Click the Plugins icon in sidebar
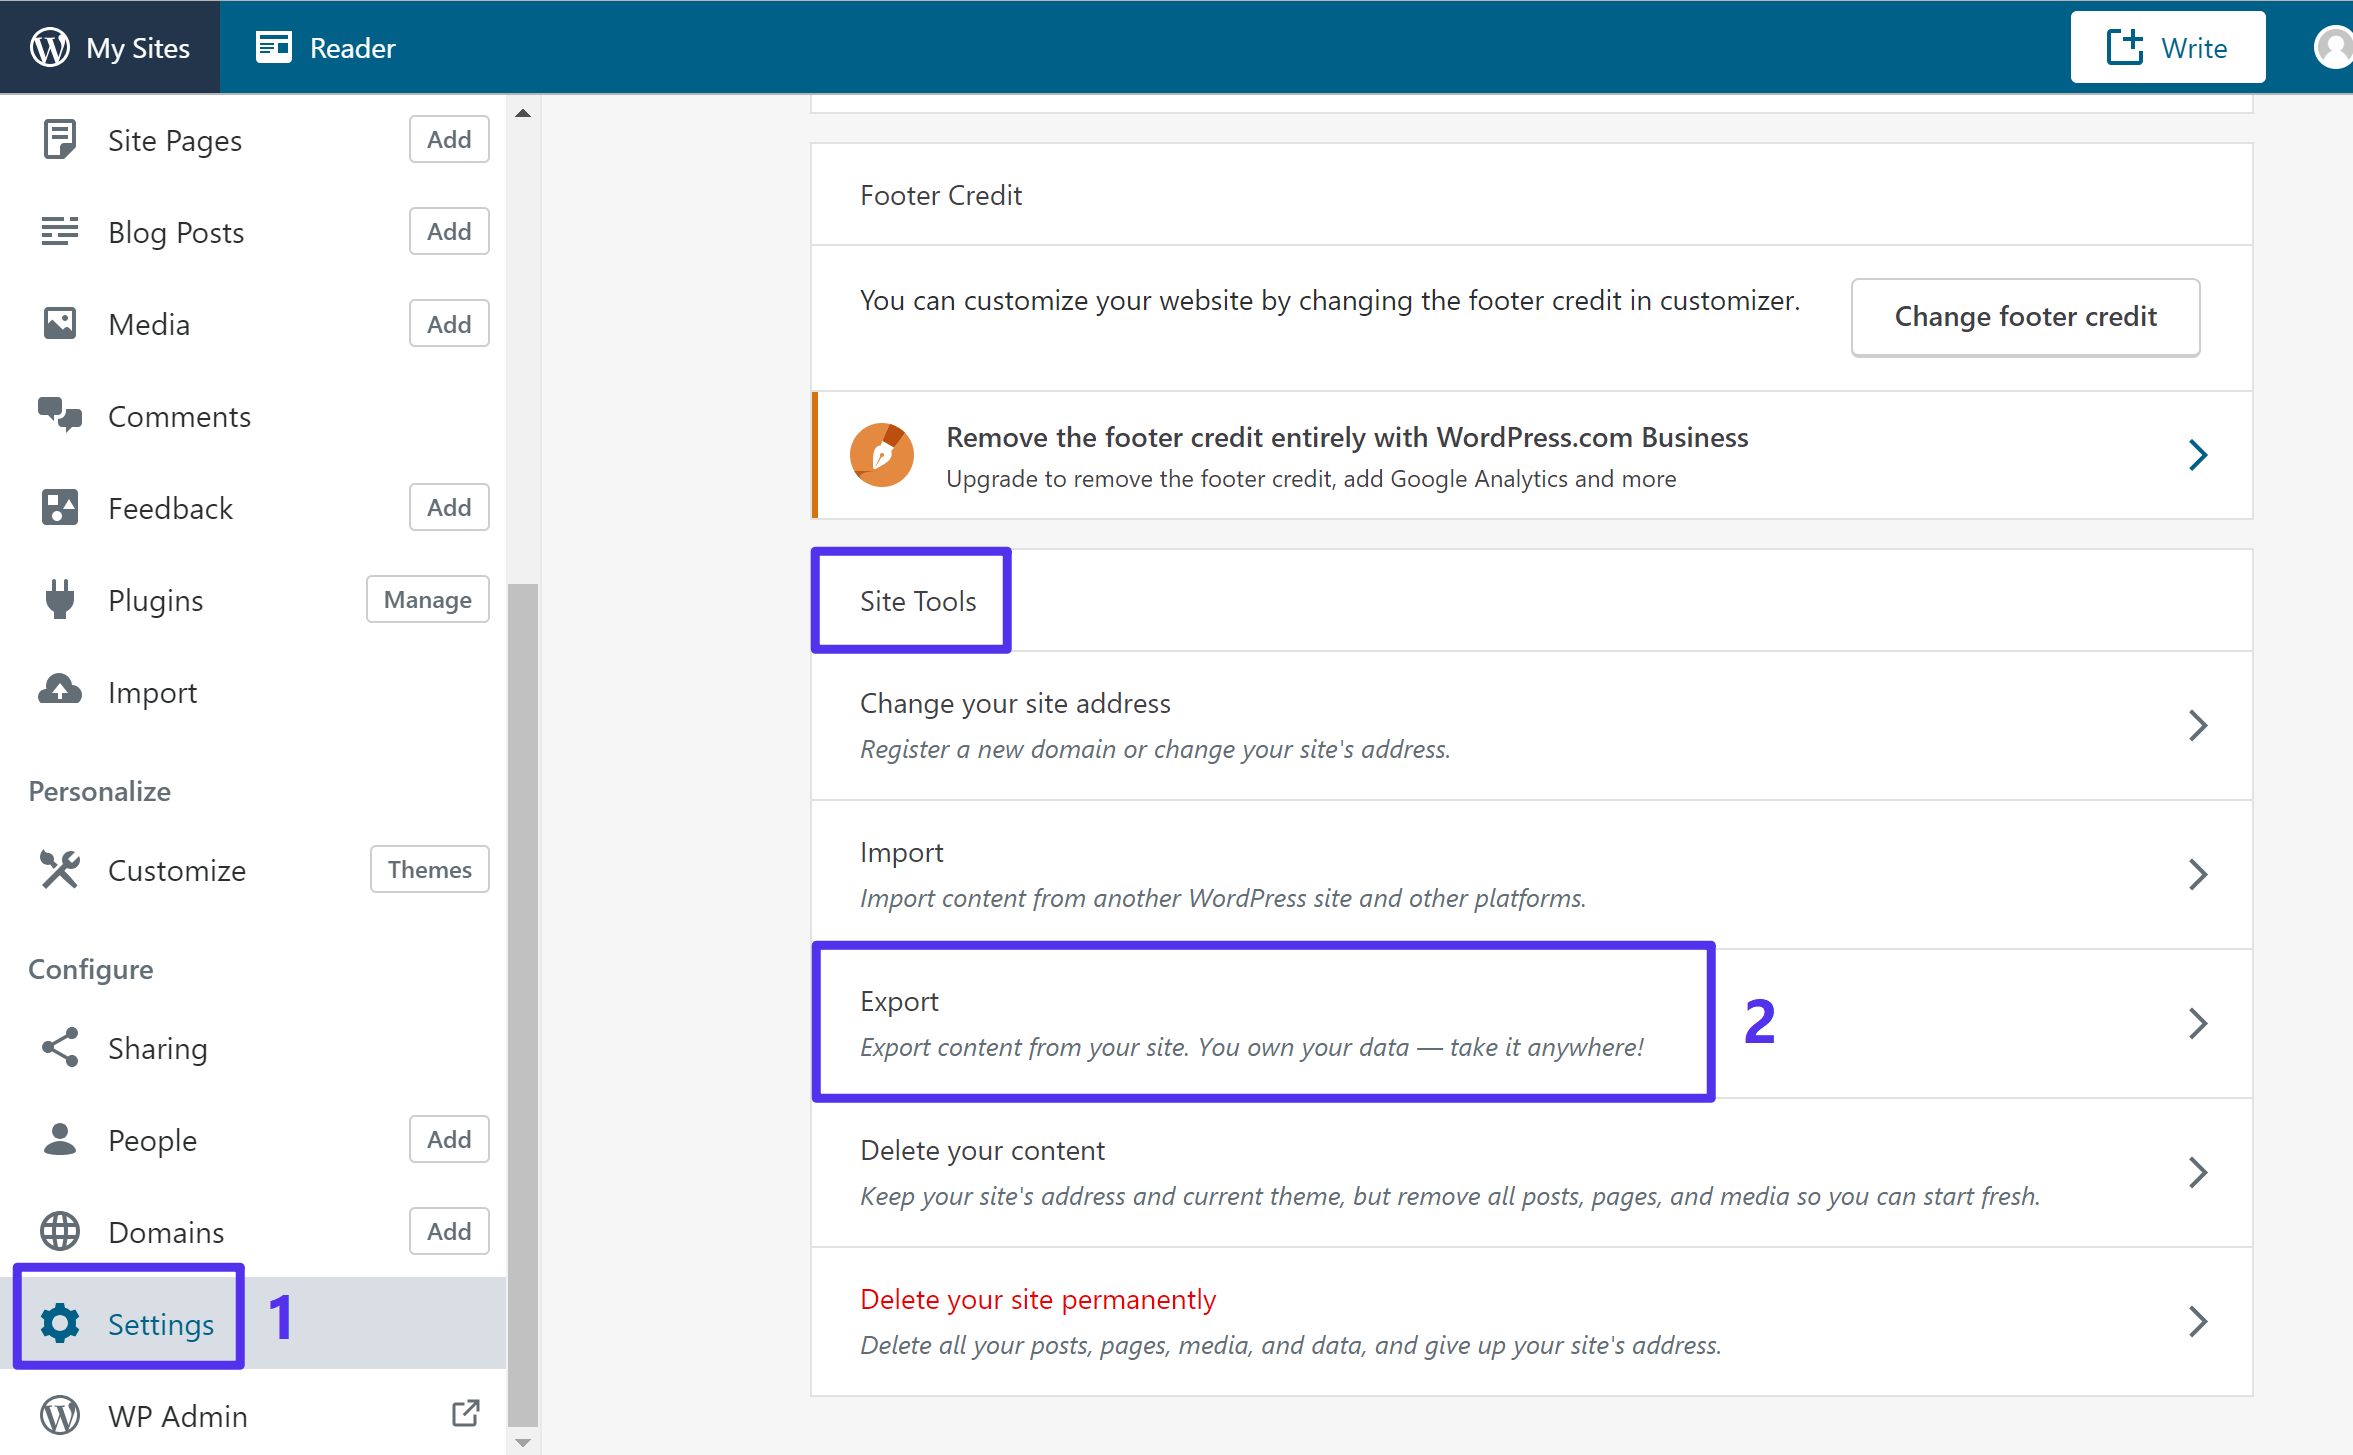Screen dimensions: 2353x1455 pos(61,600)
